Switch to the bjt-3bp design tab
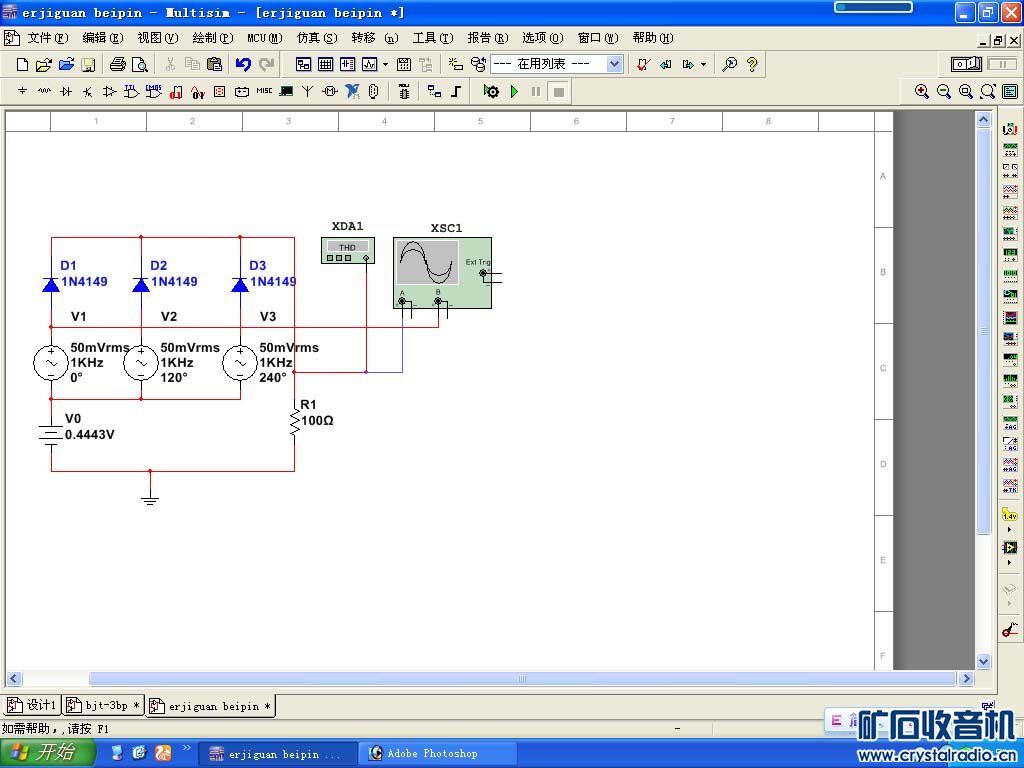 point(104,705)
